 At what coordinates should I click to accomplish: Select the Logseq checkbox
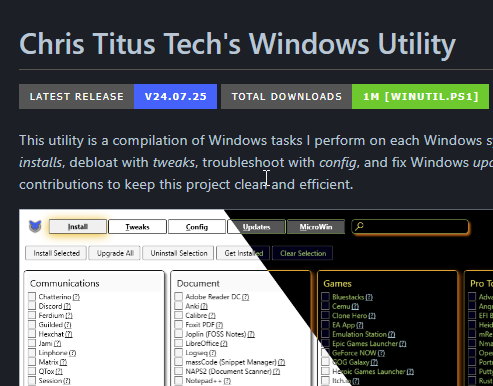[179, 352]
